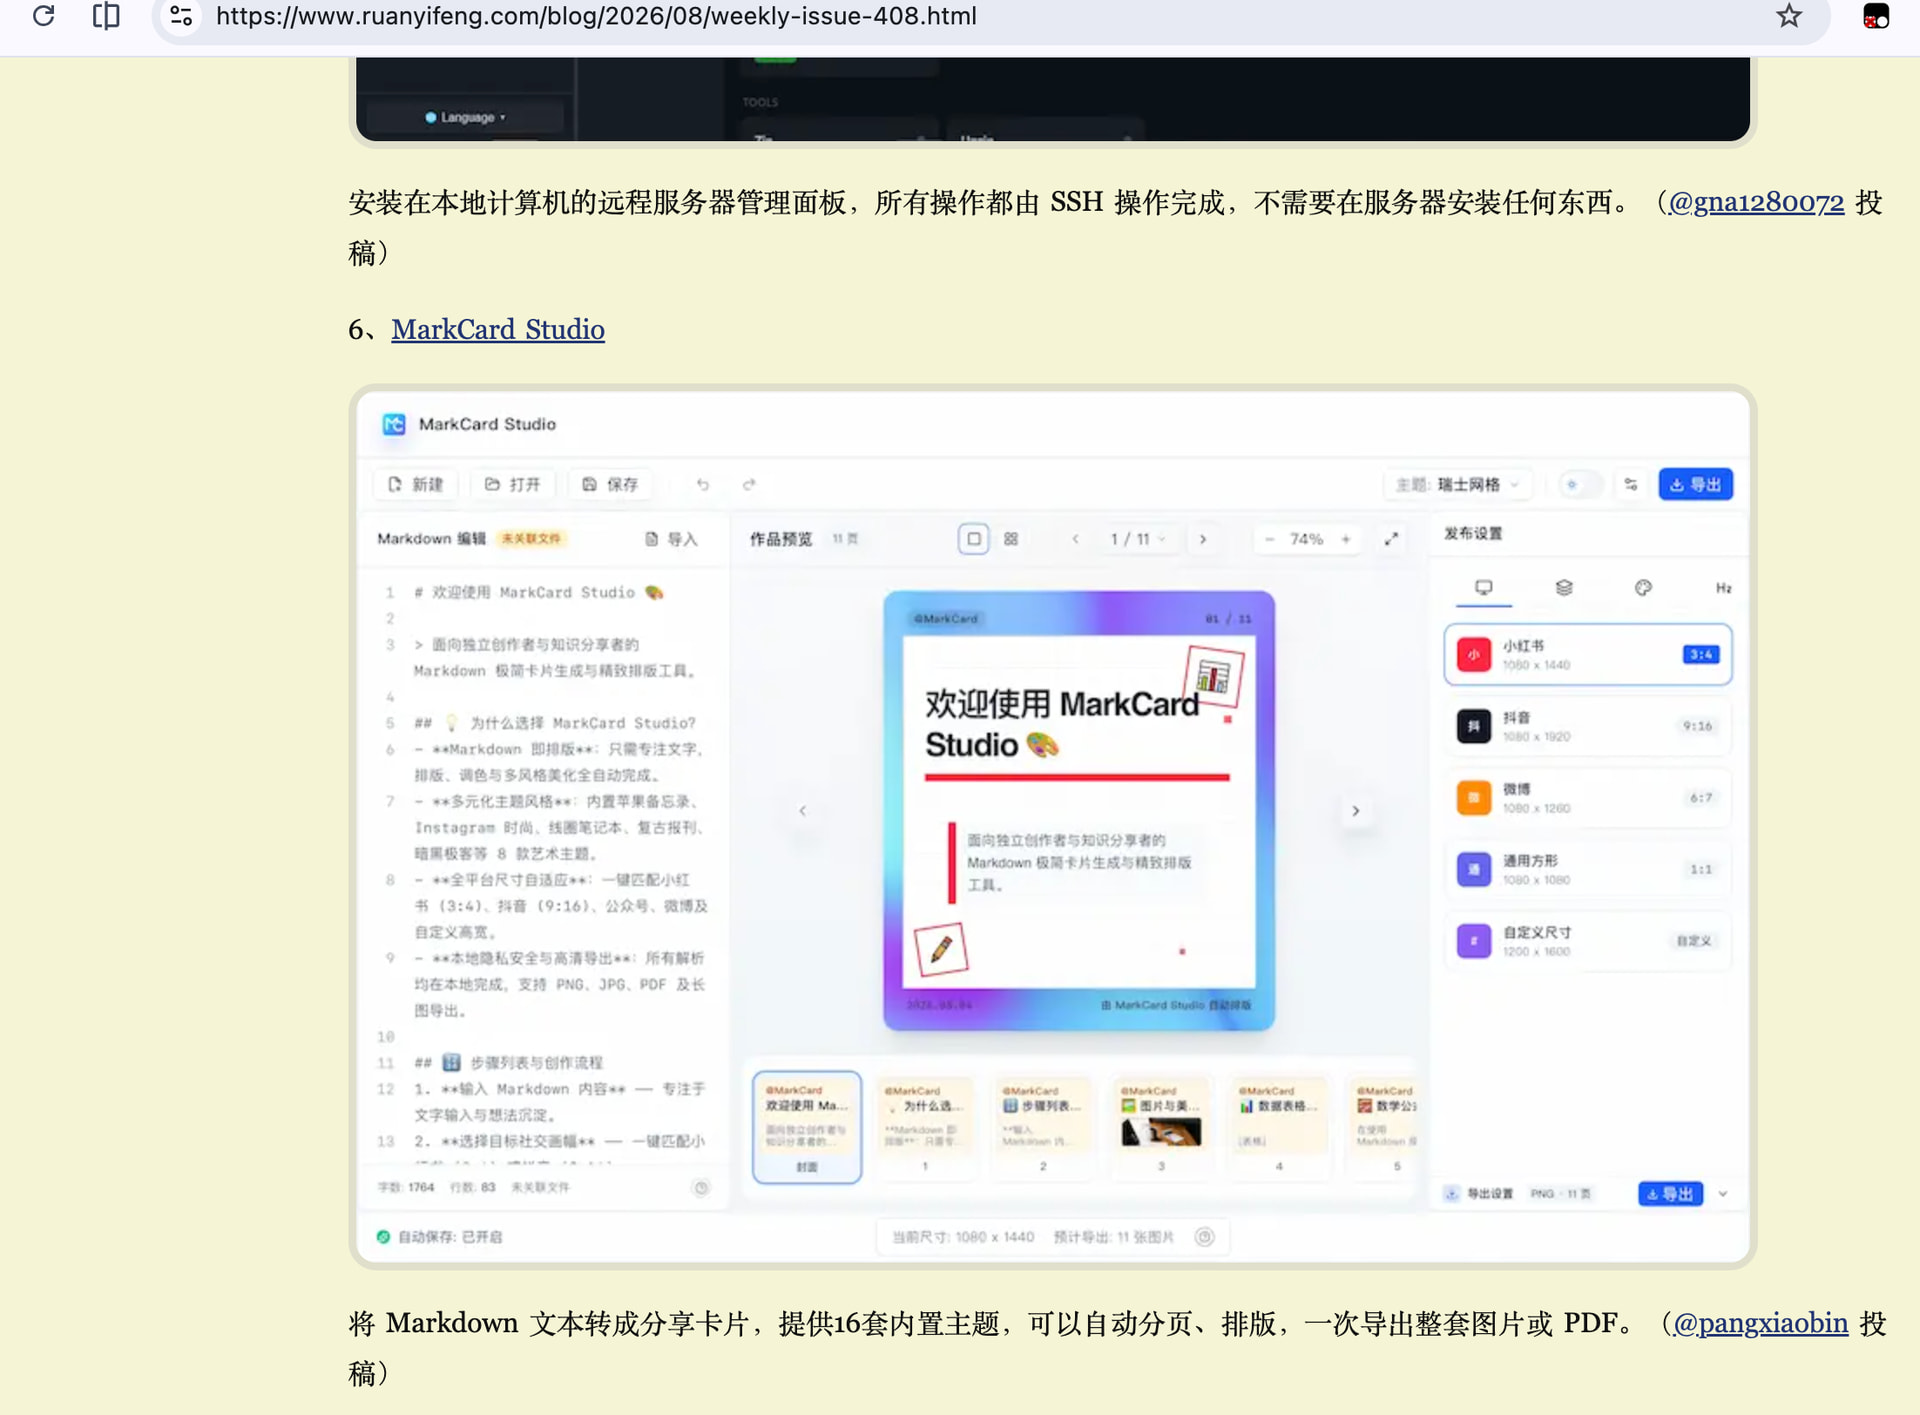
Task: Select the layers tab in 发布设置
Action: click(x=1564, y=588)
